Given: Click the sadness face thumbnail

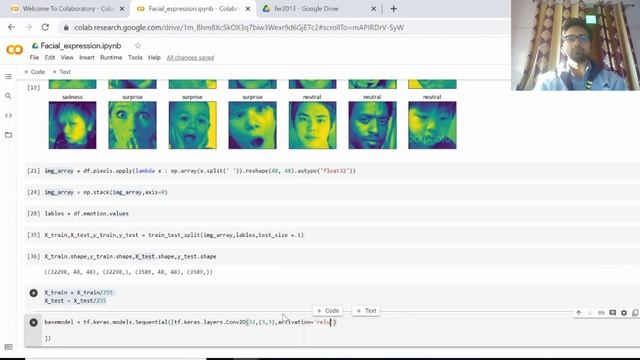Looking at the screenshot, I should pos(72,125).
